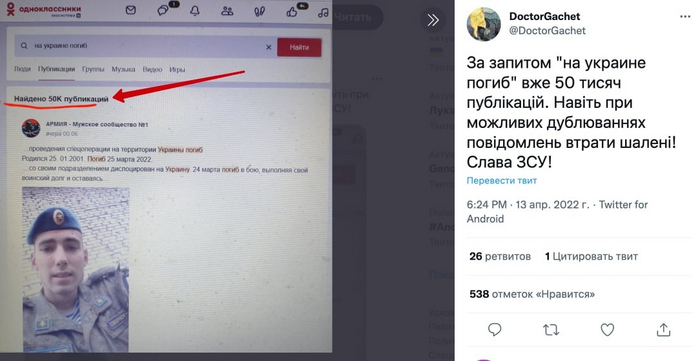Open the music note icon
This screenshot has height=361, width=700.
click(x=323, y=12)
